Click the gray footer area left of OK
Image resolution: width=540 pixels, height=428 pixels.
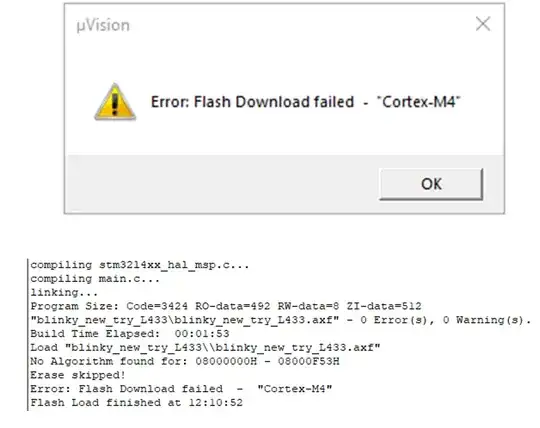(x=222, y=184)
